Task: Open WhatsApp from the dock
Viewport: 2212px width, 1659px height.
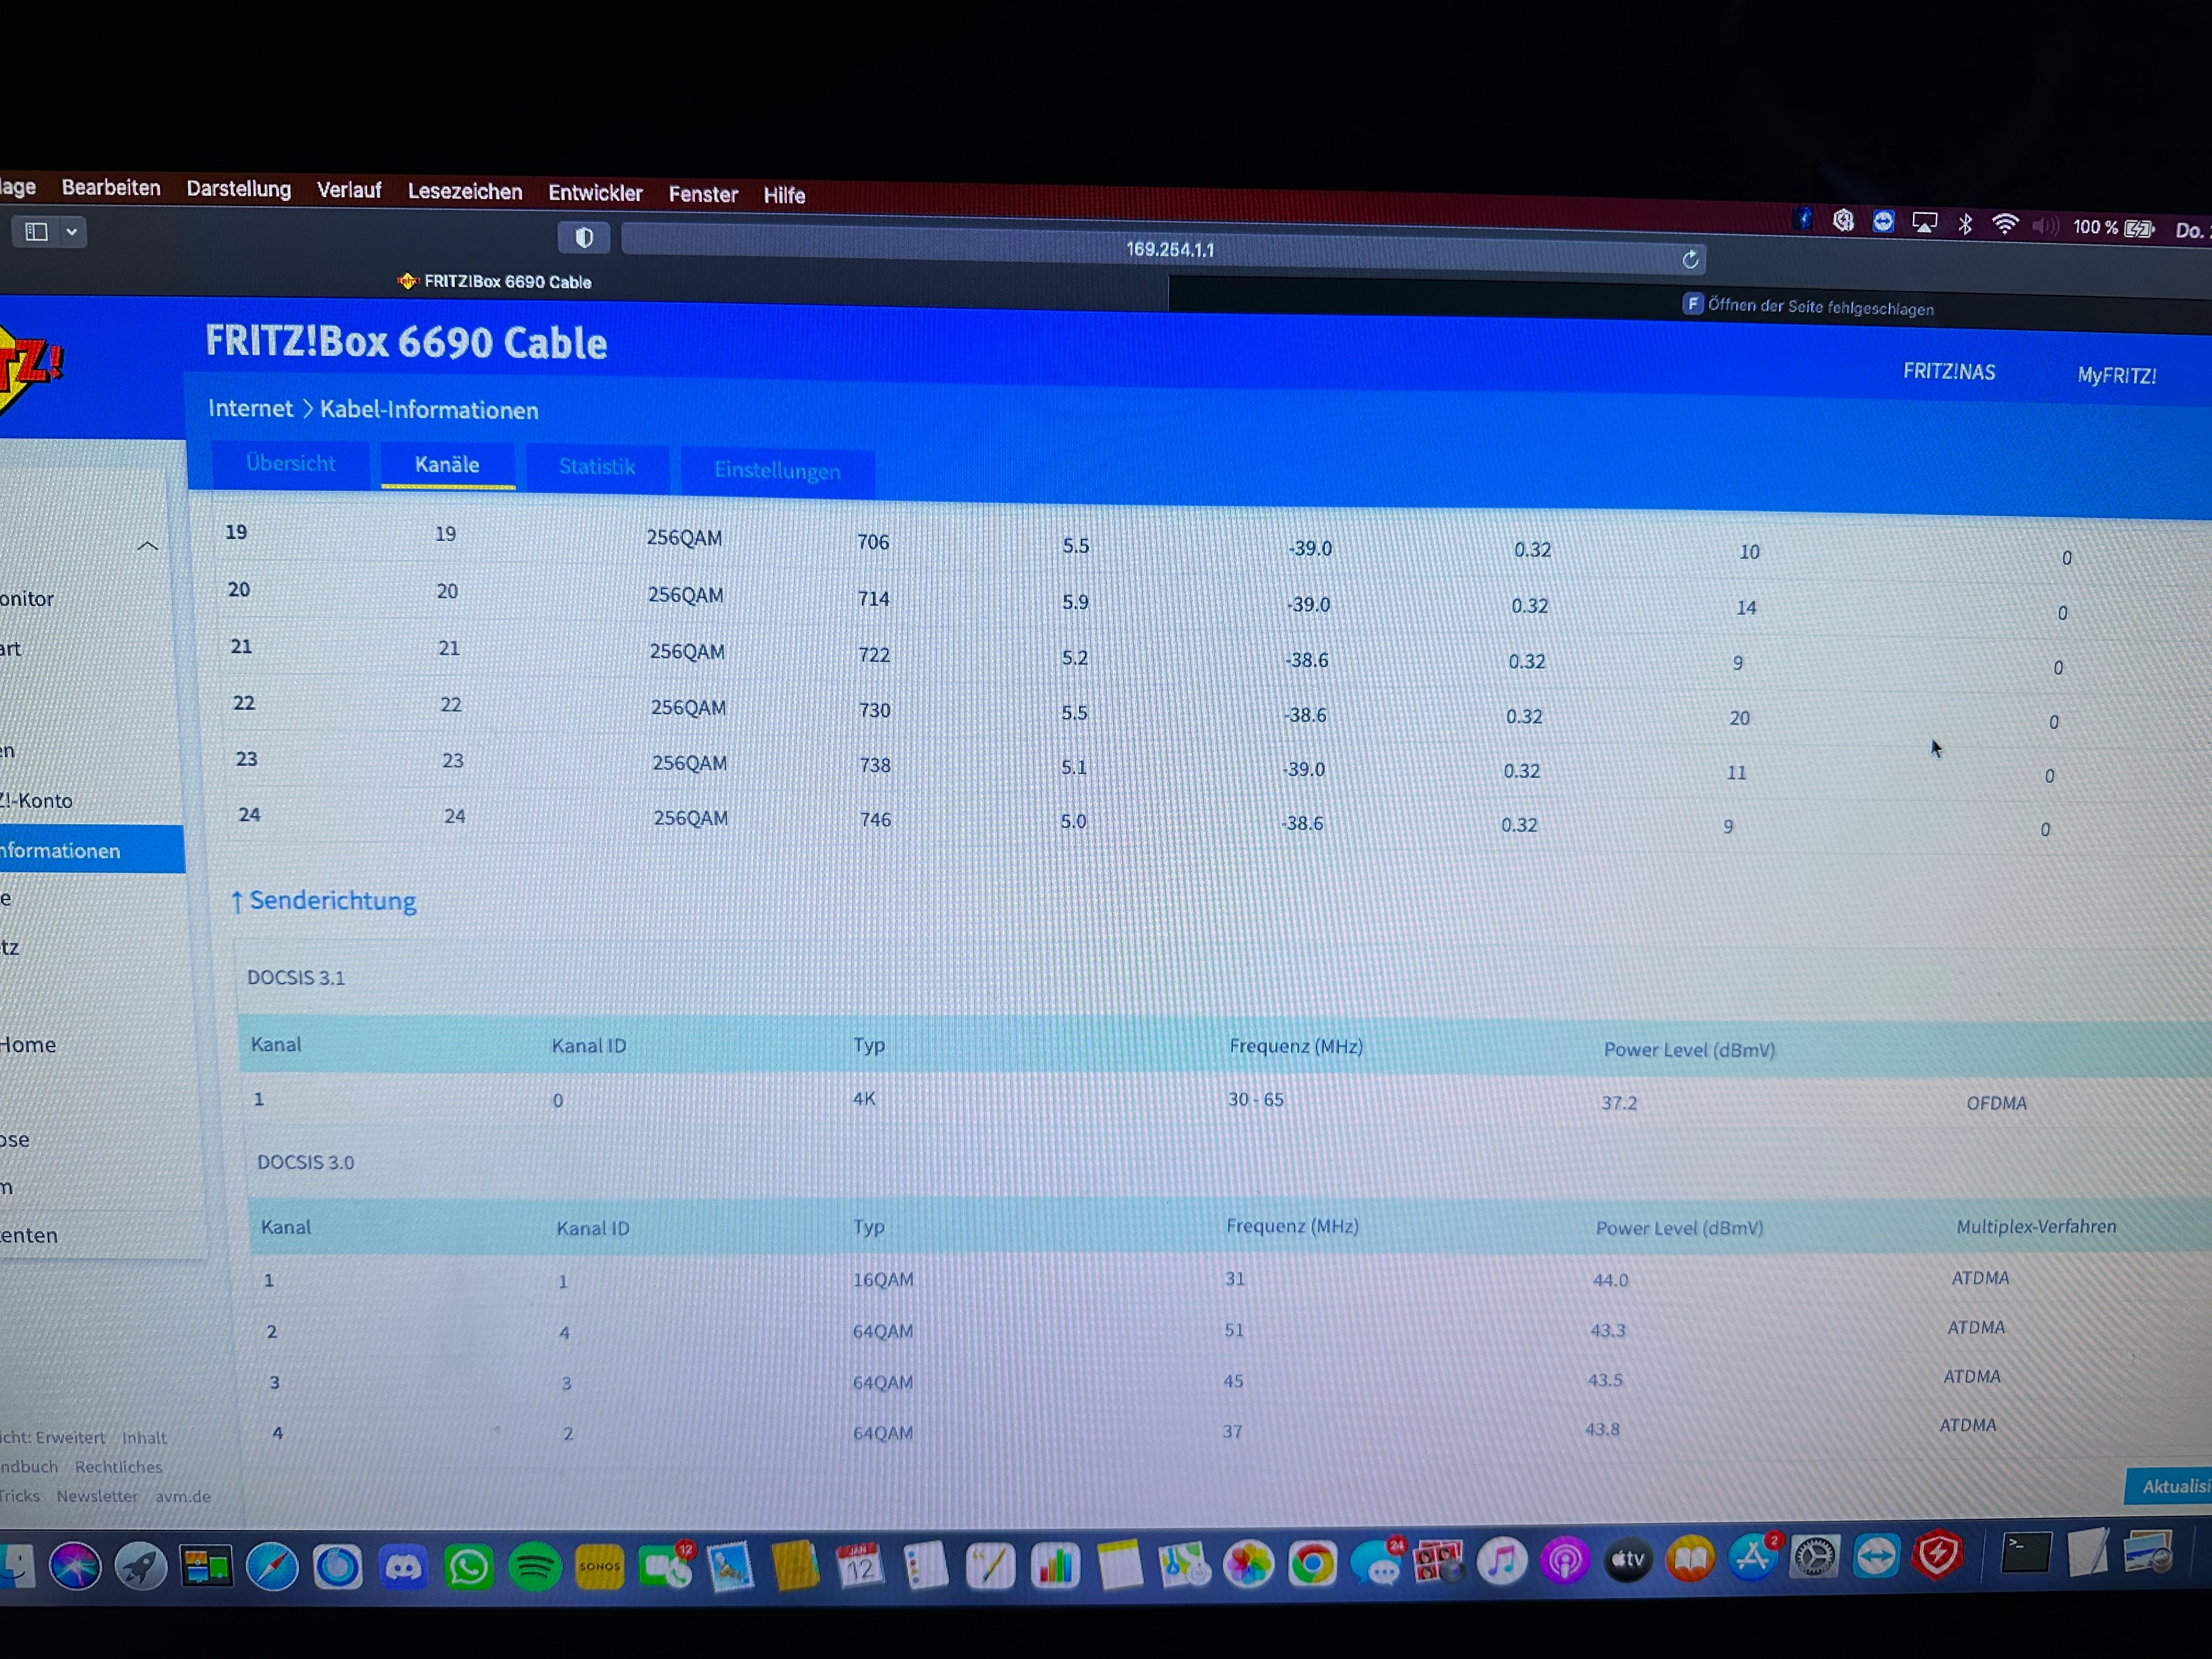Action: click(x=468, y=1567)
